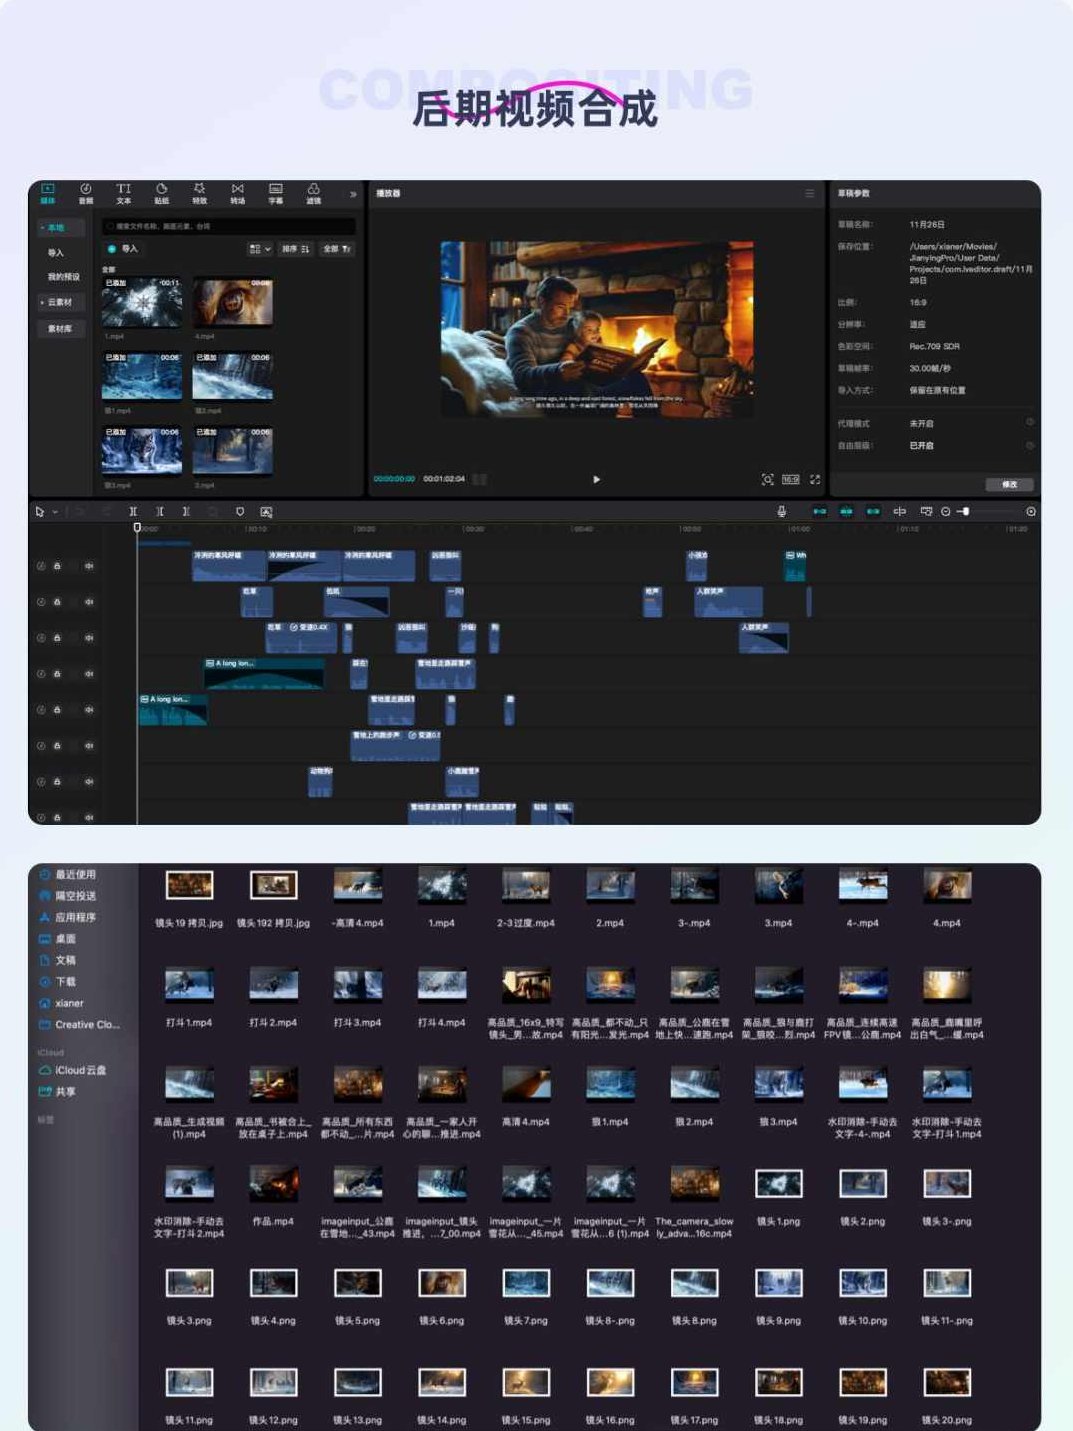
Task: Adjust the timeline zoom slider handle
Action: 966,511
